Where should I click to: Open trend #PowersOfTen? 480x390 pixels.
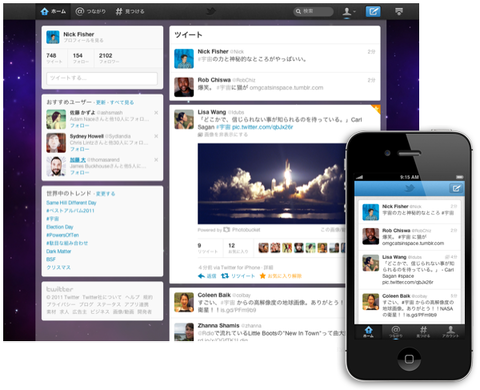[63, 235]
